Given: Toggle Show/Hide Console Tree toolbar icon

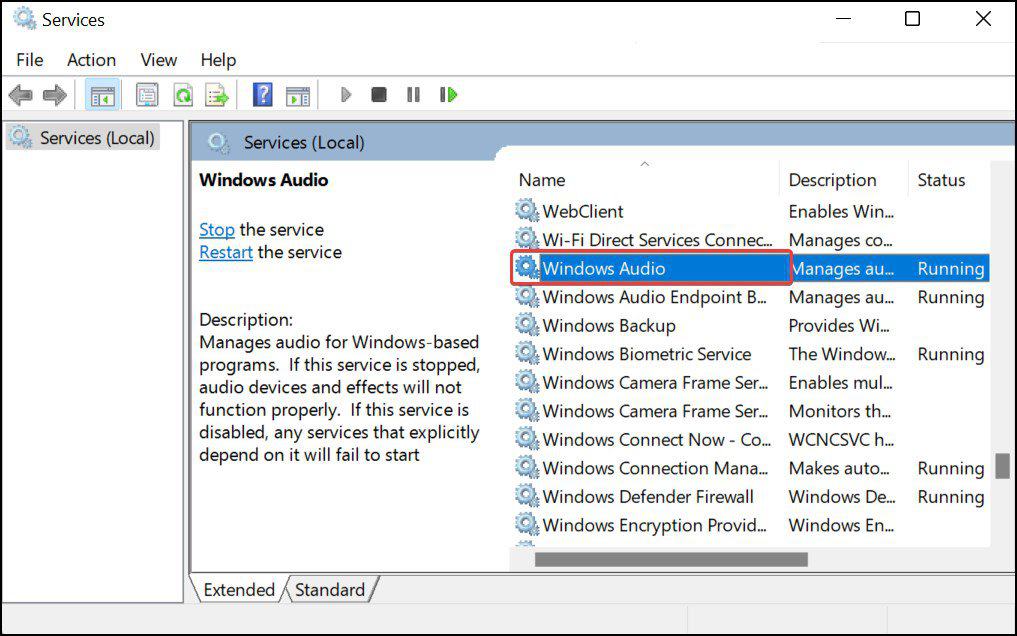Looking at the screenshot, I should [x=102, y=95].
